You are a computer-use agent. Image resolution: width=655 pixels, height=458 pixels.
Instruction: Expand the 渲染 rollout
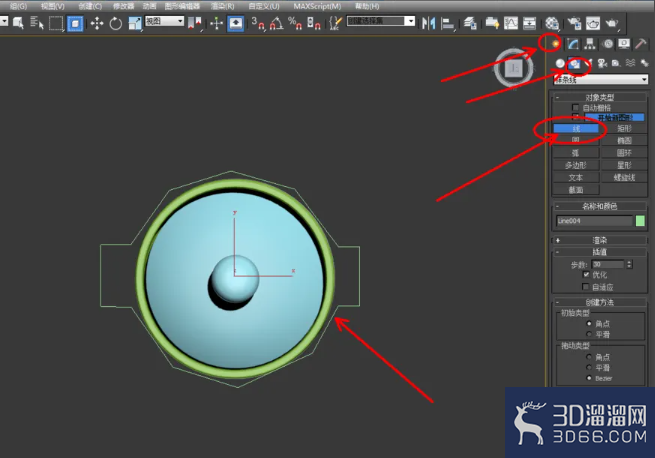point(599,240)
